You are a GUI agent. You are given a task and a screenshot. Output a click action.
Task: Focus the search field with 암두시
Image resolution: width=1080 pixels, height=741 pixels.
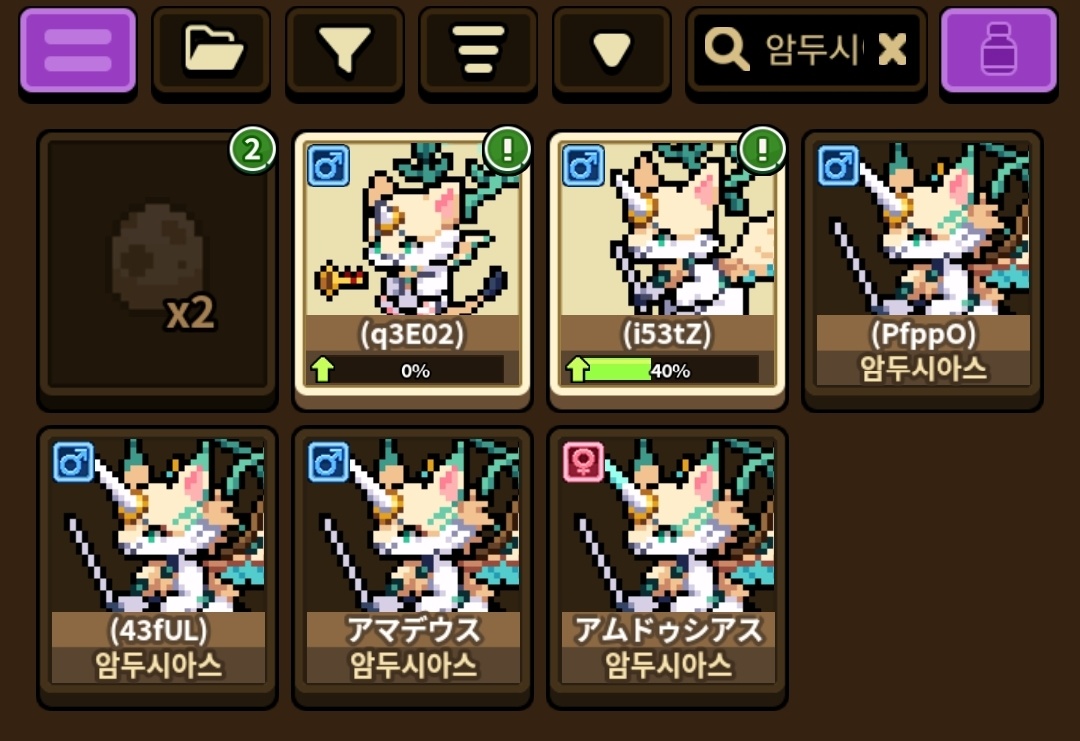[807, 51]
